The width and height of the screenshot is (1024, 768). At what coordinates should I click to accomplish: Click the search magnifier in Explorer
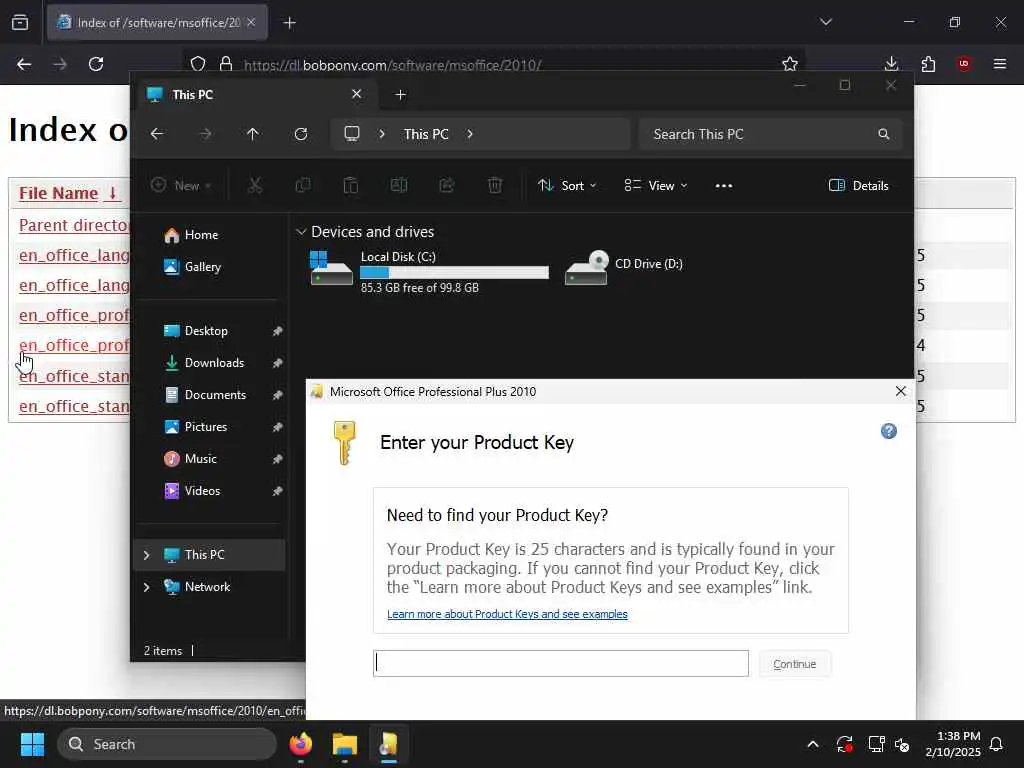[x=884, y=134]
